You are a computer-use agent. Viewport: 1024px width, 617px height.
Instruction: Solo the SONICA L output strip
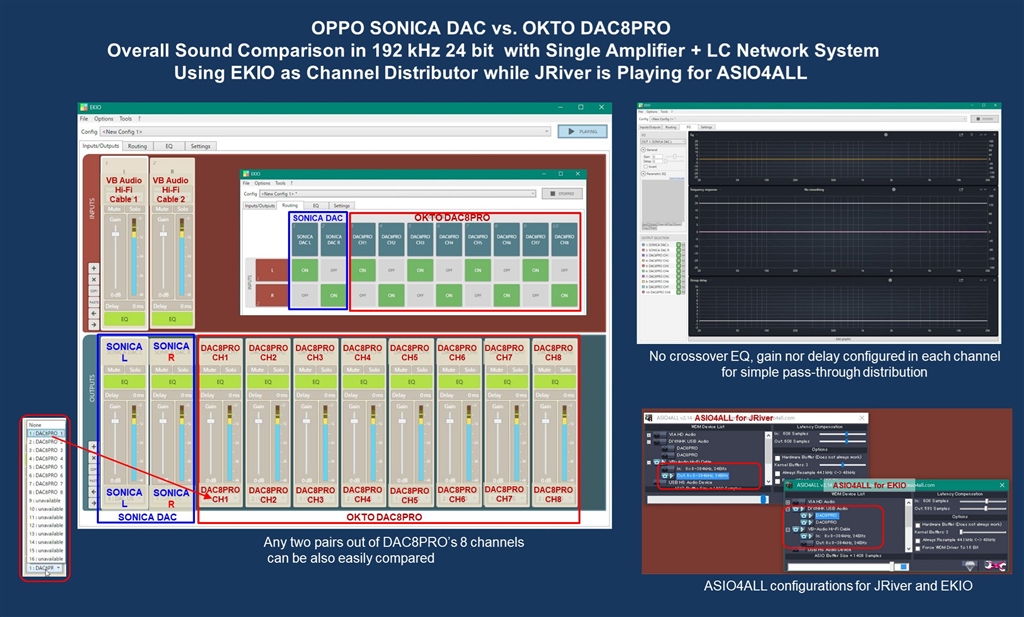coord(135,370)
